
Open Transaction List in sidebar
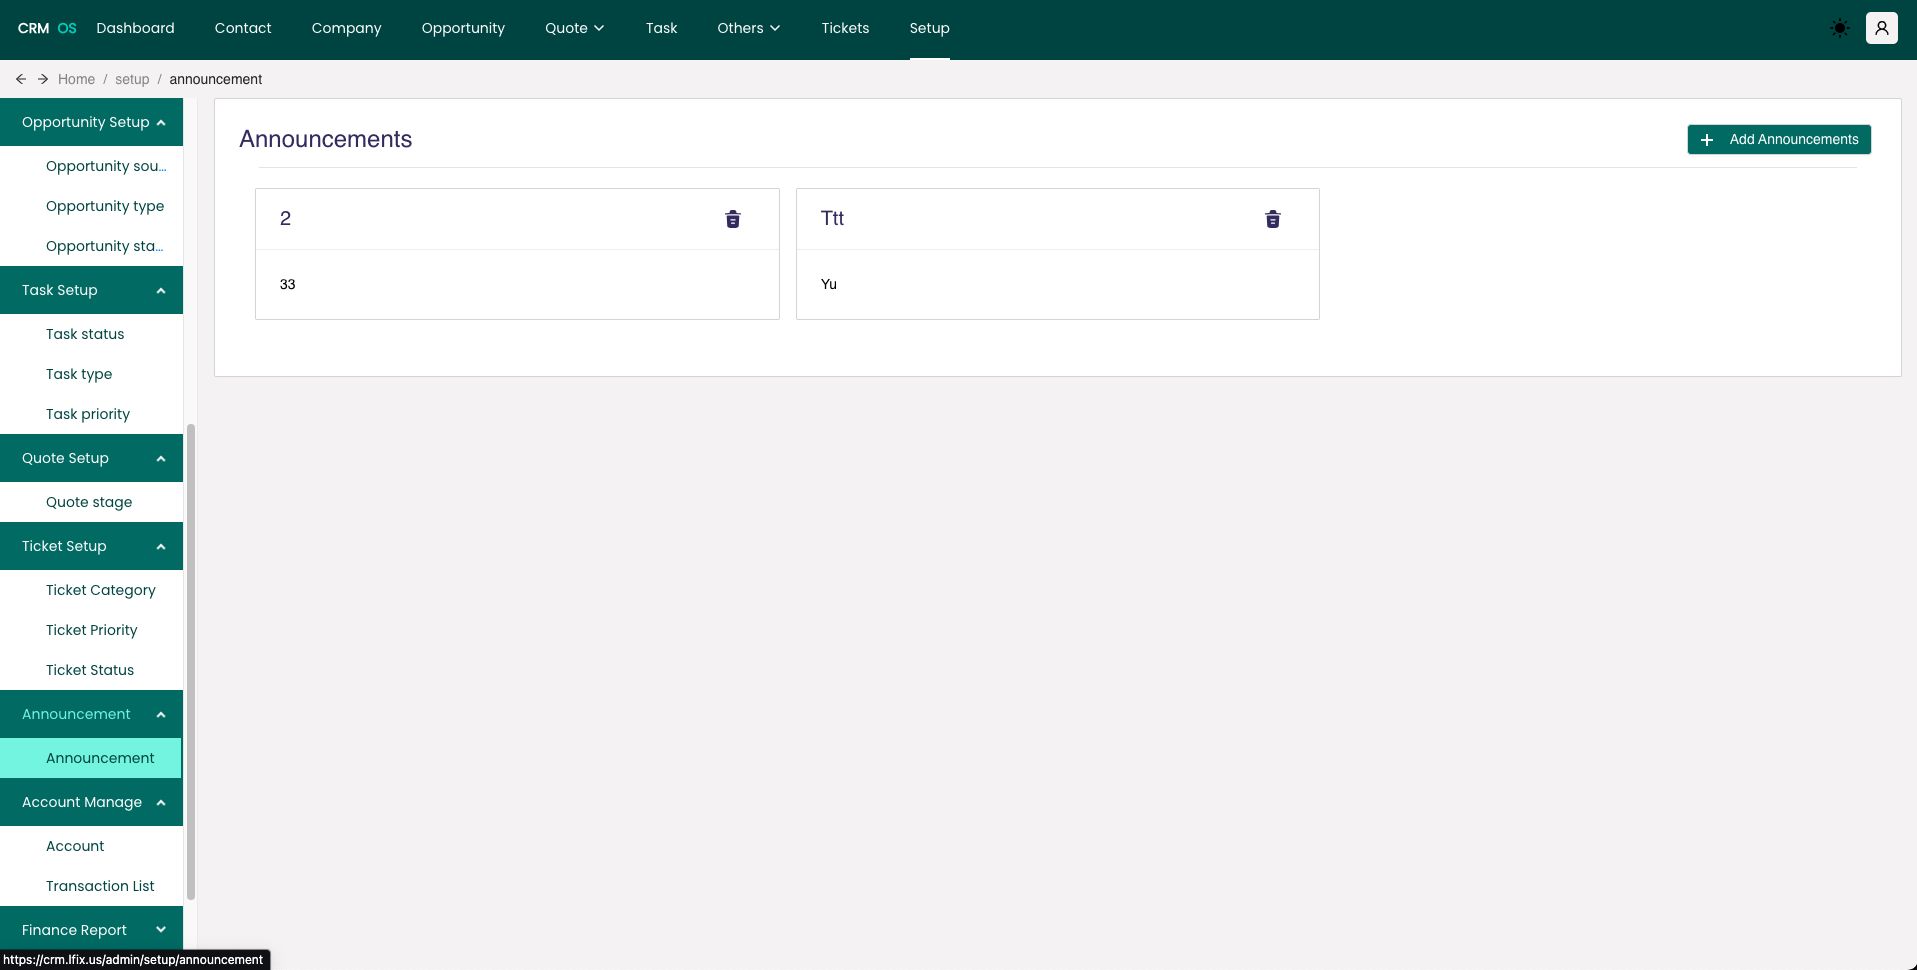click(100, 886)
